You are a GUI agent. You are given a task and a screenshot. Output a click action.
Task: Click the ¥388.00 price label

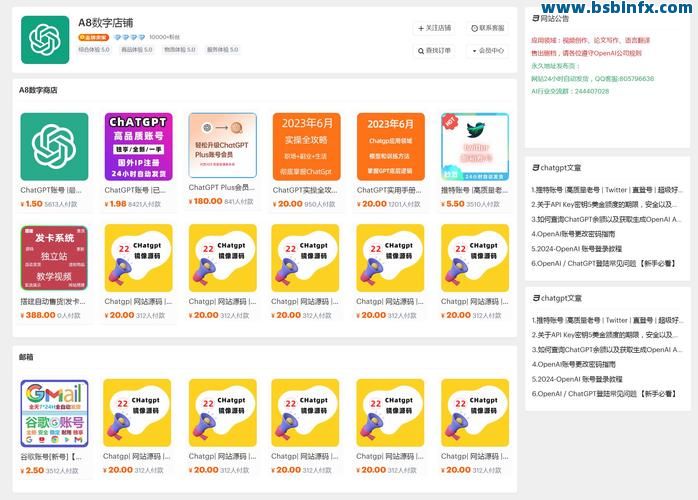(x=38, y=315)
